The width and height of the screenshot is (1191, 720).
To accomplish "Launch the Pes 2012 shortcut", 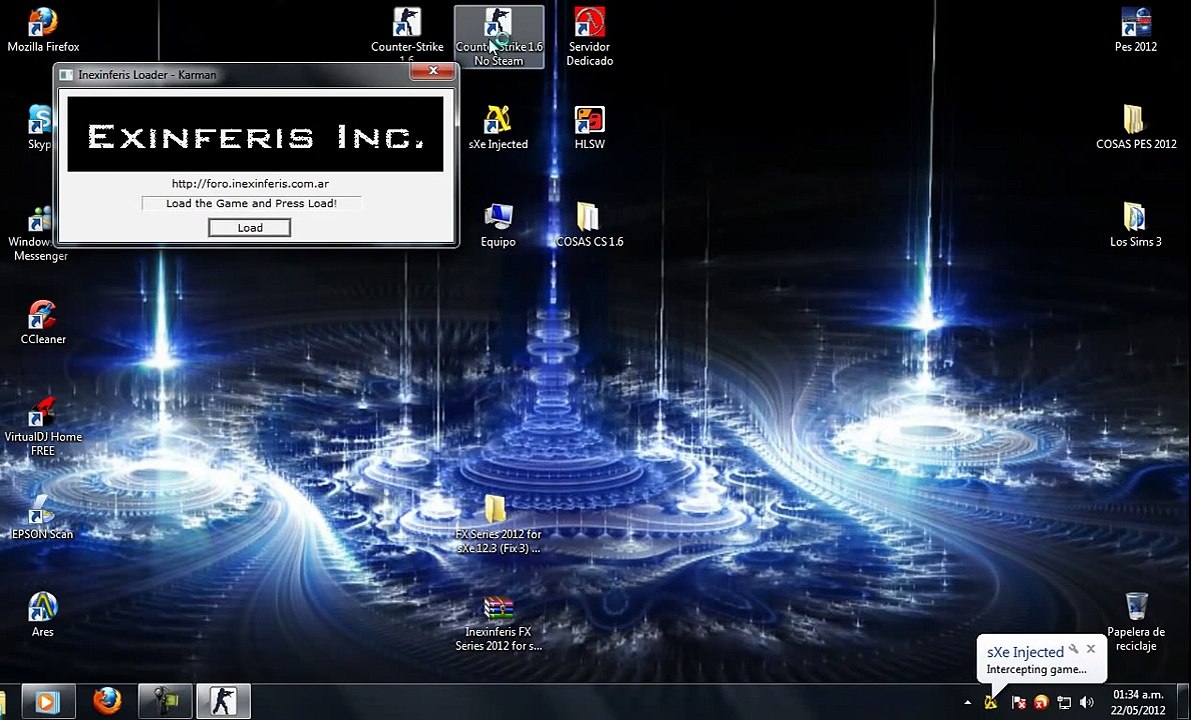I will pos(1136,30).
